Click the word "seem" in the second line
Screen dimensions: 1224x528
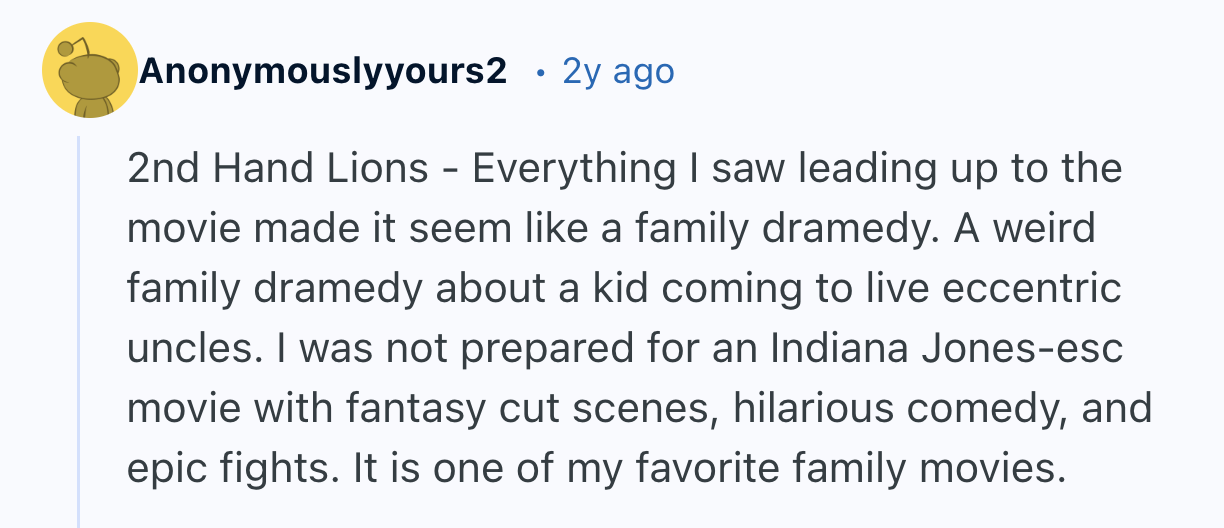click(x=473, y=228)
